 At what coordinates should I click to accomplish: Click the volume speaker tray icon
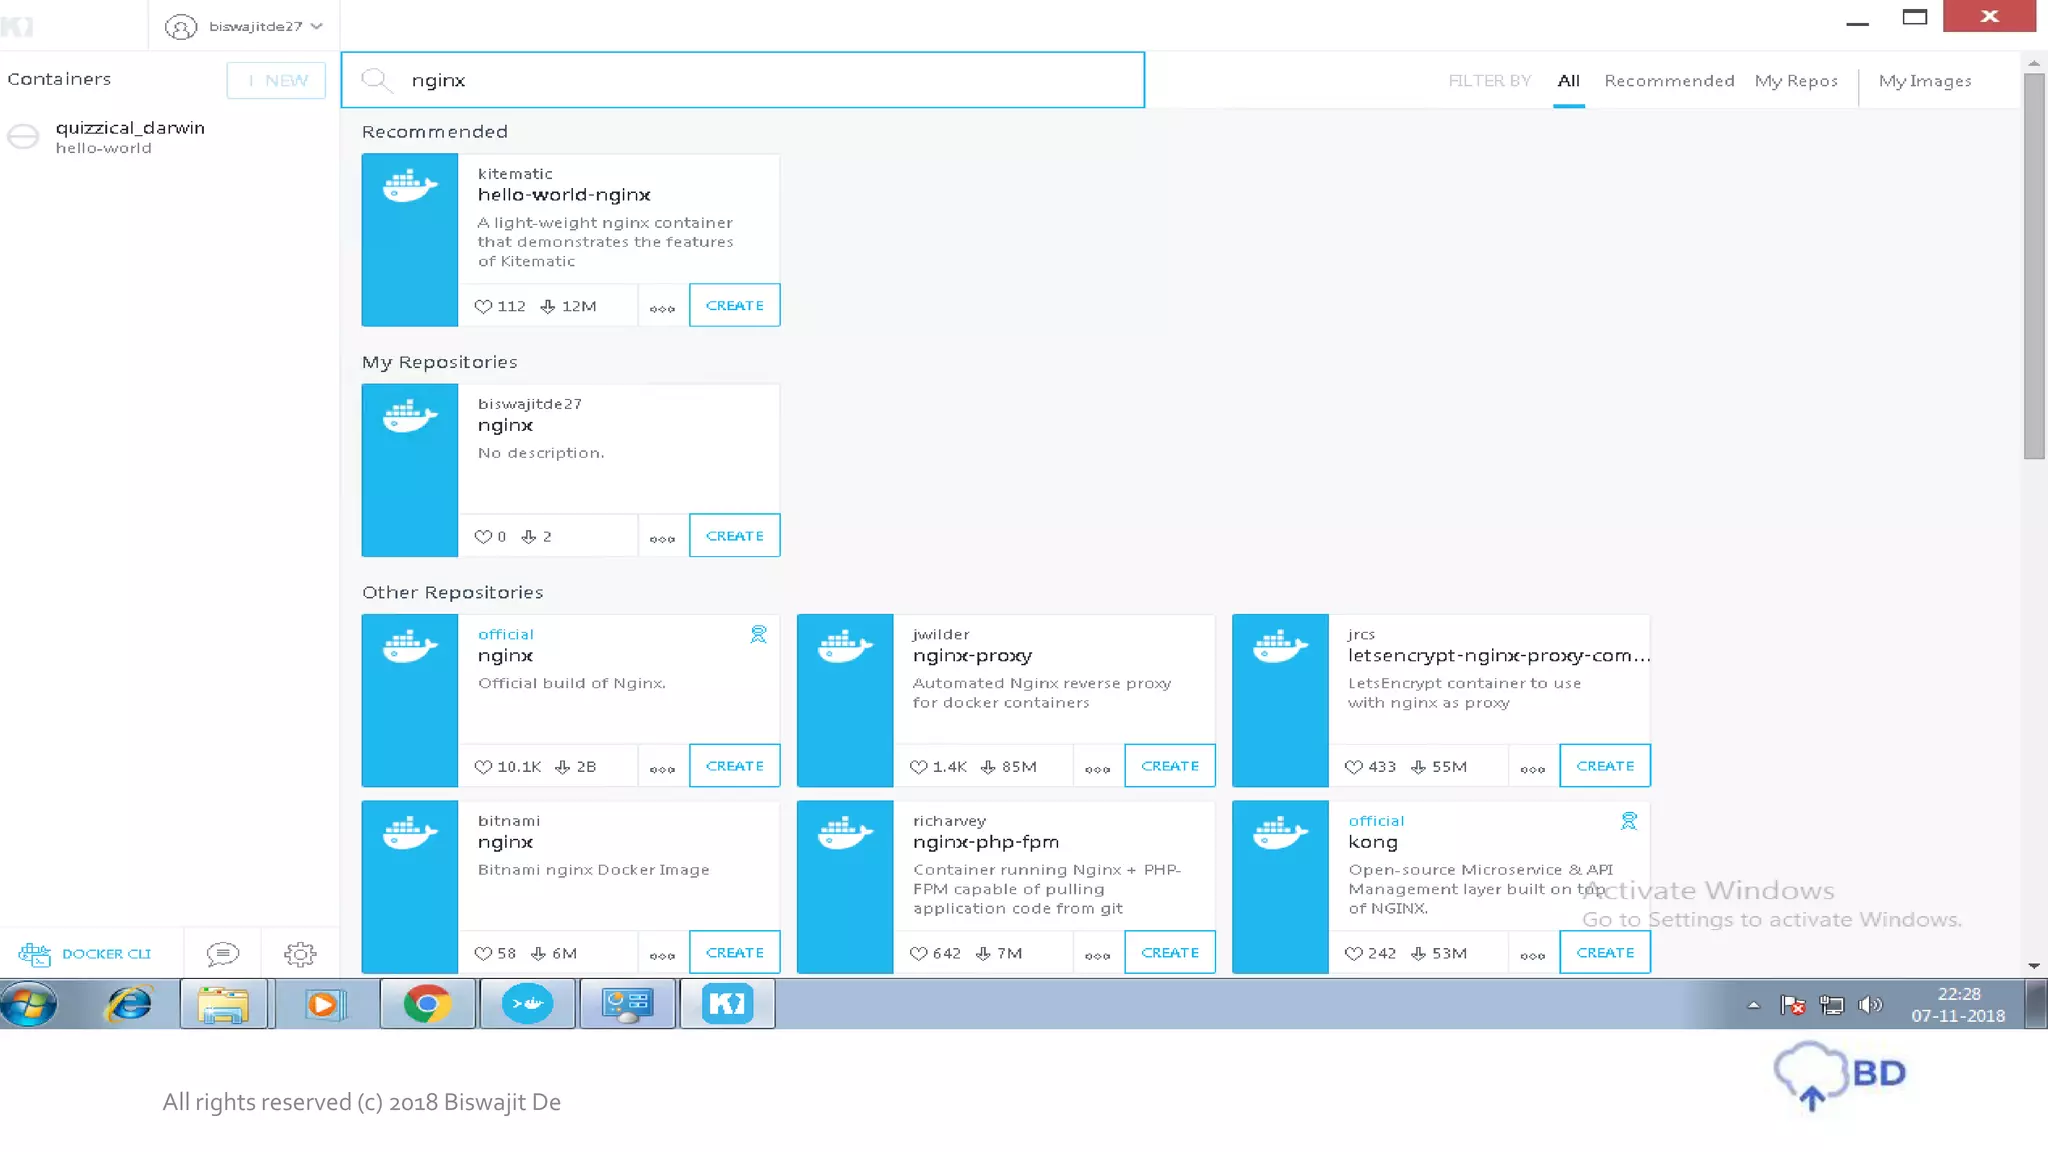pyautogui.click(x=1869, y=1005)
